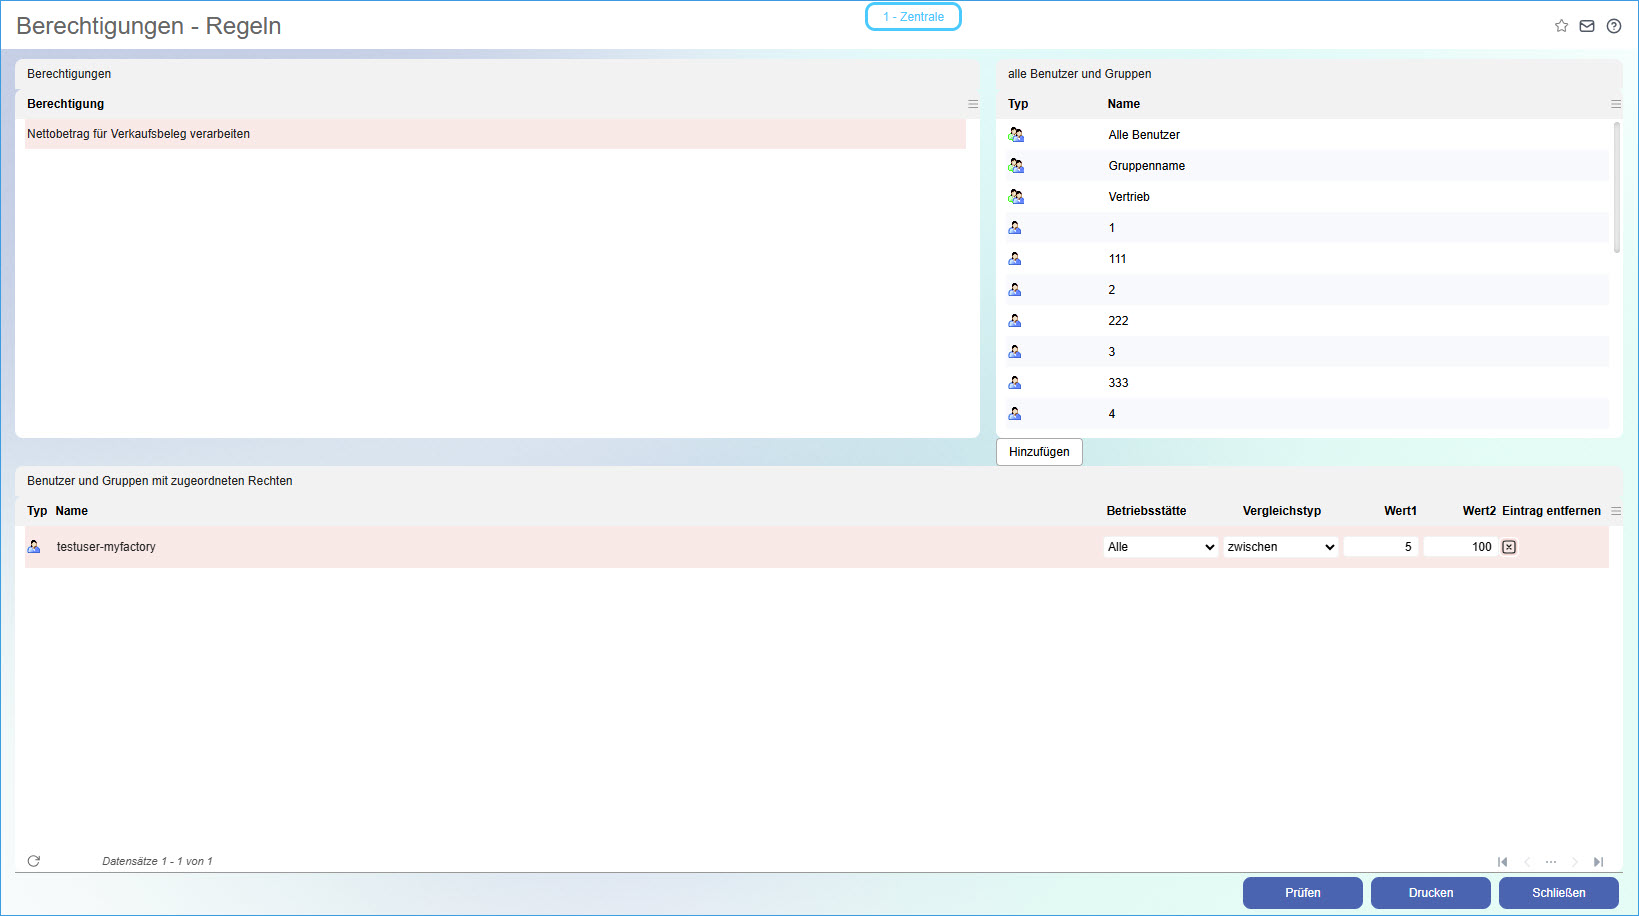1639x916 pixels.
Task: Click group icon of Gruppenname
Action: coord(1016,166)
